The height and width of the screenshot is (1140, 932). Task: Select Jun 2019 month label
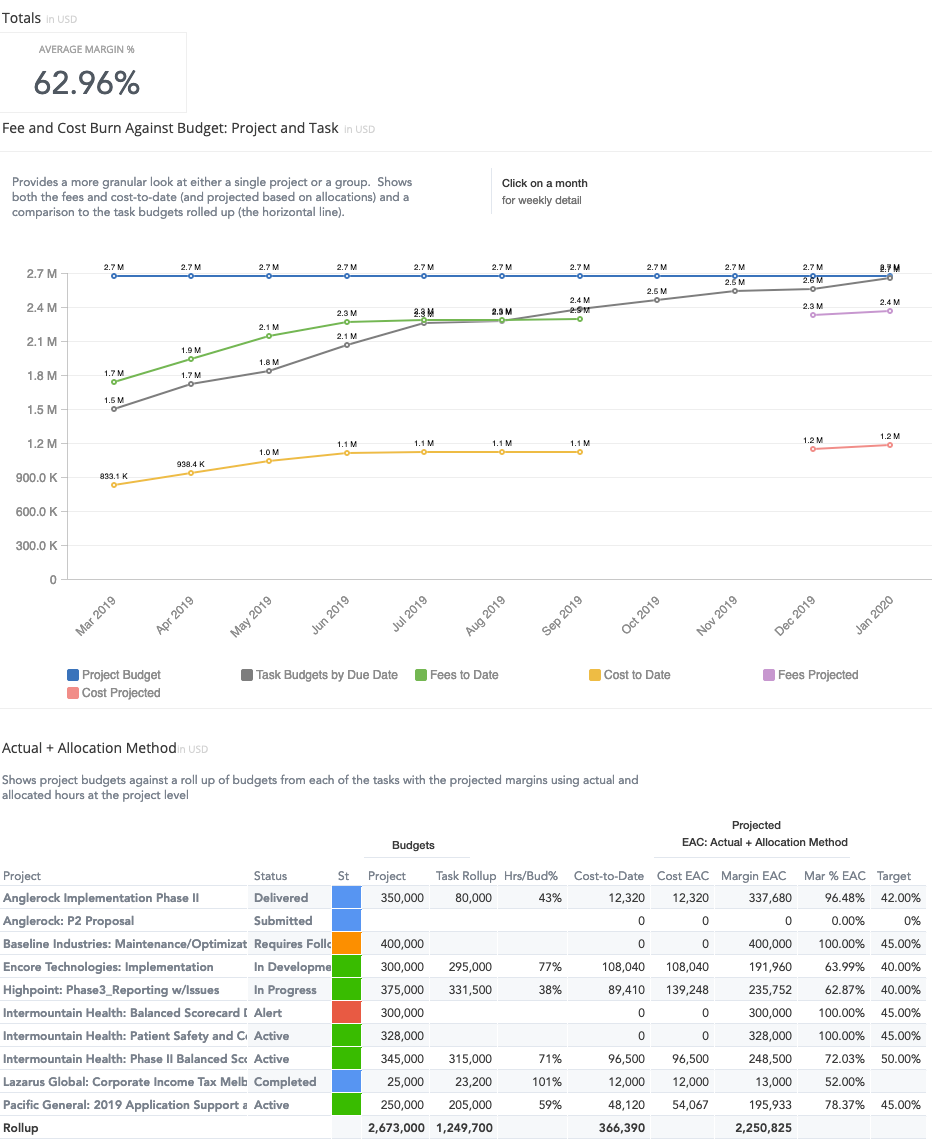click(330, 615)
